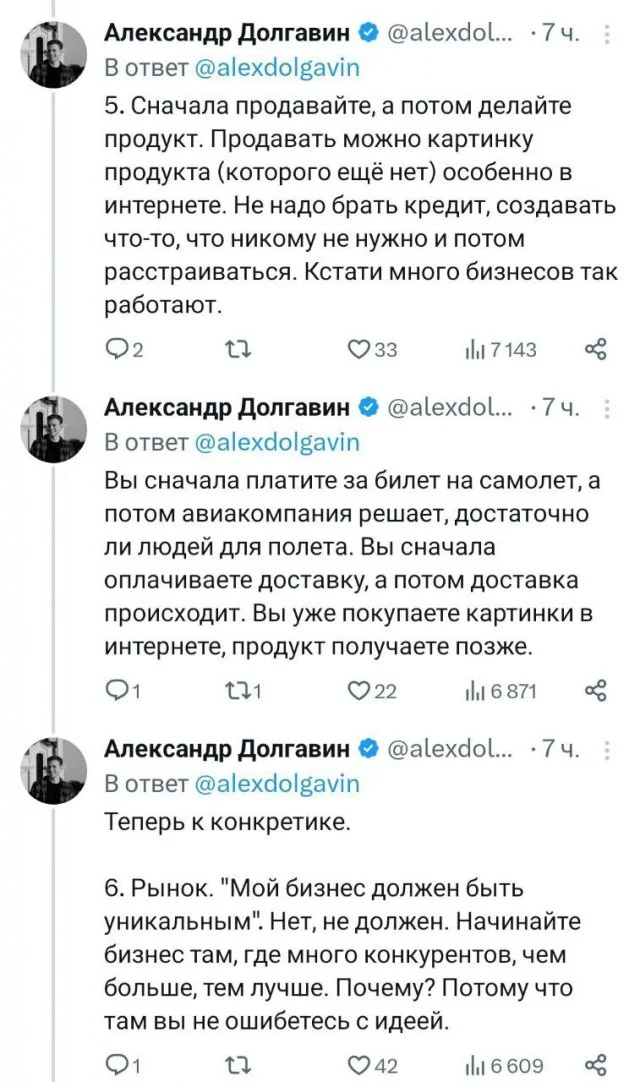The width and height of the screenshot is (640, 1082).
Task: Open more options menu on second tweet
Action: point(610,409)
